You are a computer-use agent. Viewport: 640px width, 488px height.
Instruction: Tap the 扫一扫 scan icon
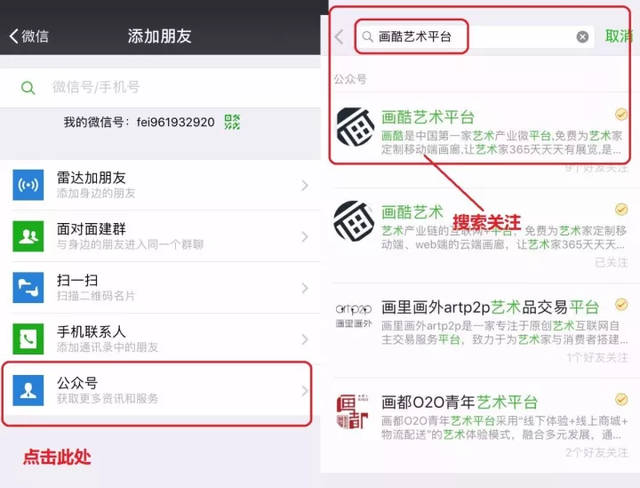point(28,288)
